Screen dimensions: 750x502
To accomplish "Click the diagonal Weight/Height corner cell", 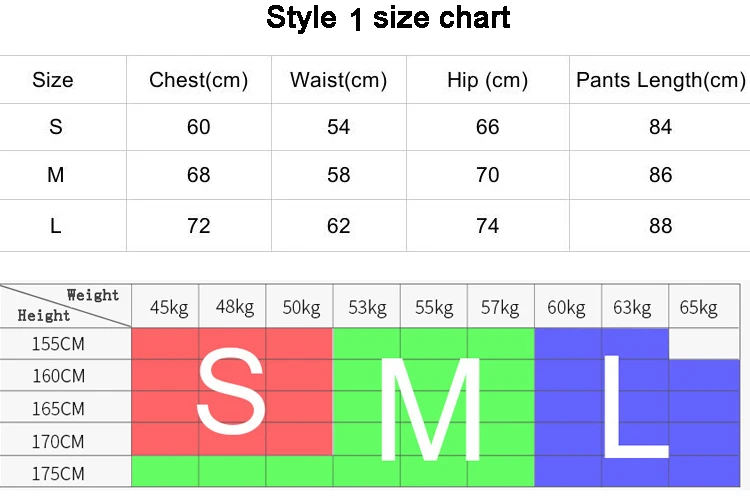I will 66,306.
